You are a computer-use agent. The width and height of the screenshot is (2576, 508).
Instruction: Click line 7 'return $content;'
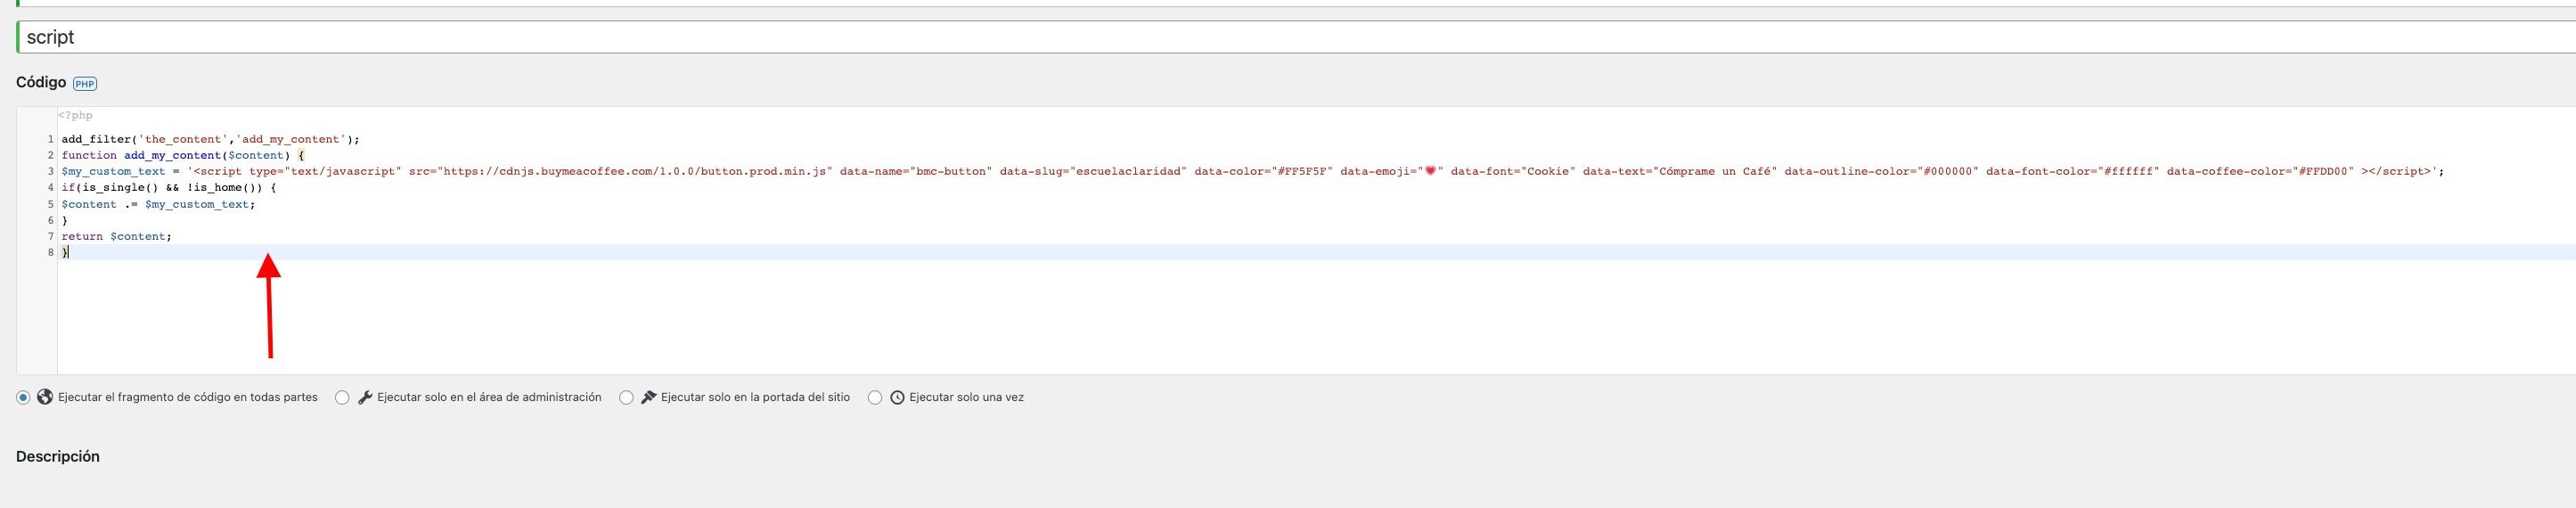(116, 236)
